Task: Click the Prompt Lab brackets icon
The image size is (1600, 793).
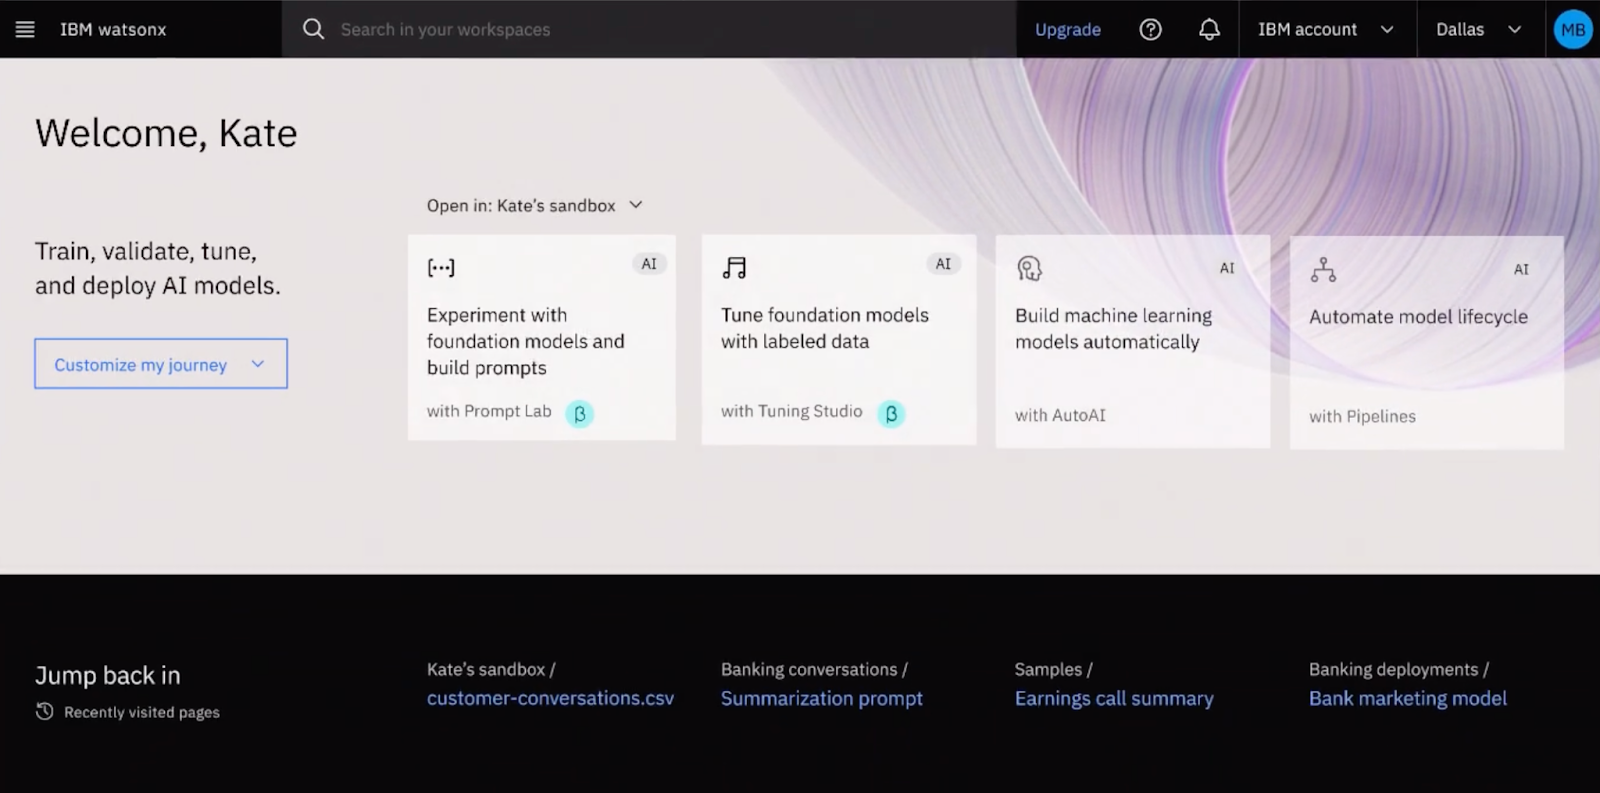Action: pos(441,267)
